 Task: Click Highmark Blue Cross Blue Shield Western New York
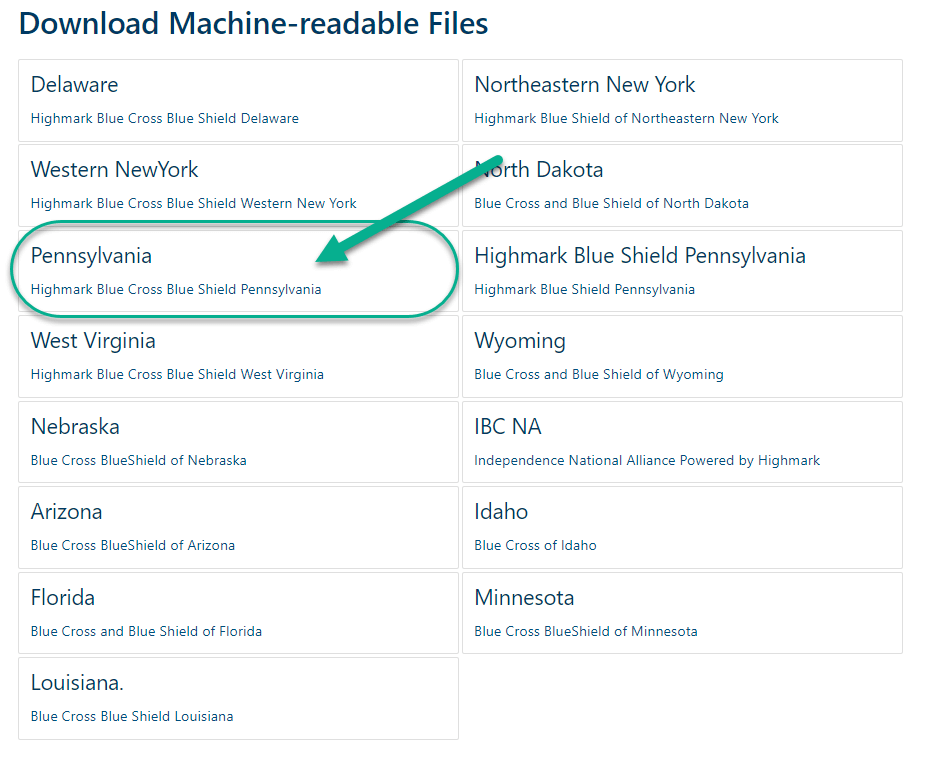point(193,203)
